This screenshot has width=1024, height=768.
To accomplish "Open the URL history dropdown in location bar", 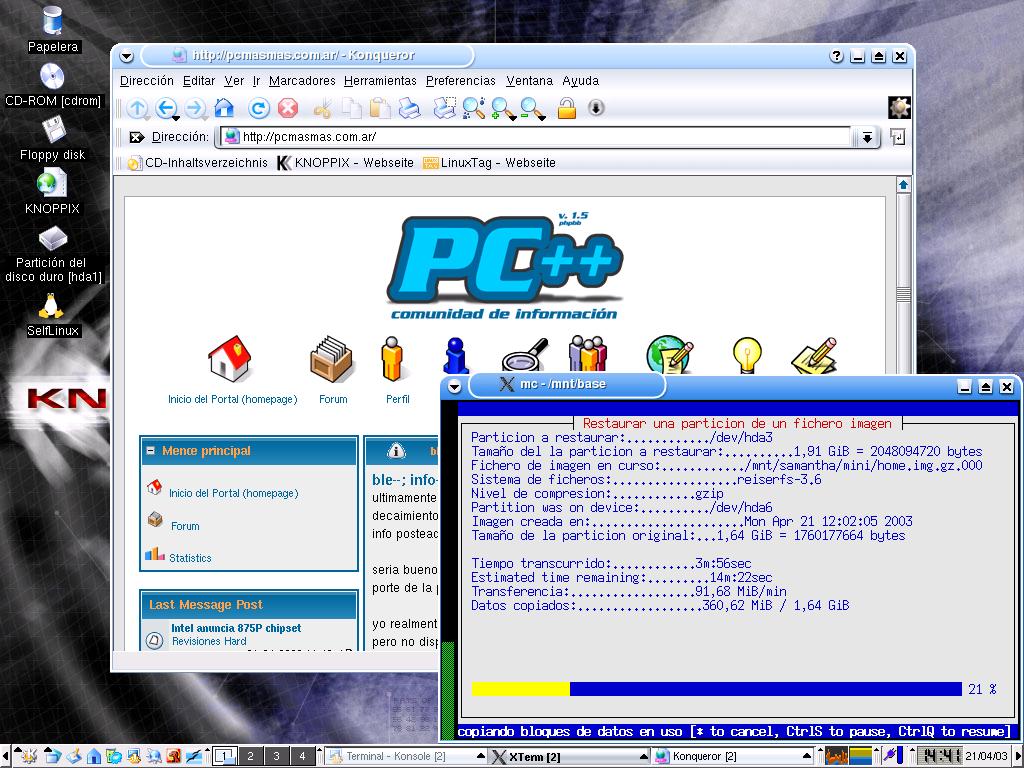I will (x=867, y=137).
